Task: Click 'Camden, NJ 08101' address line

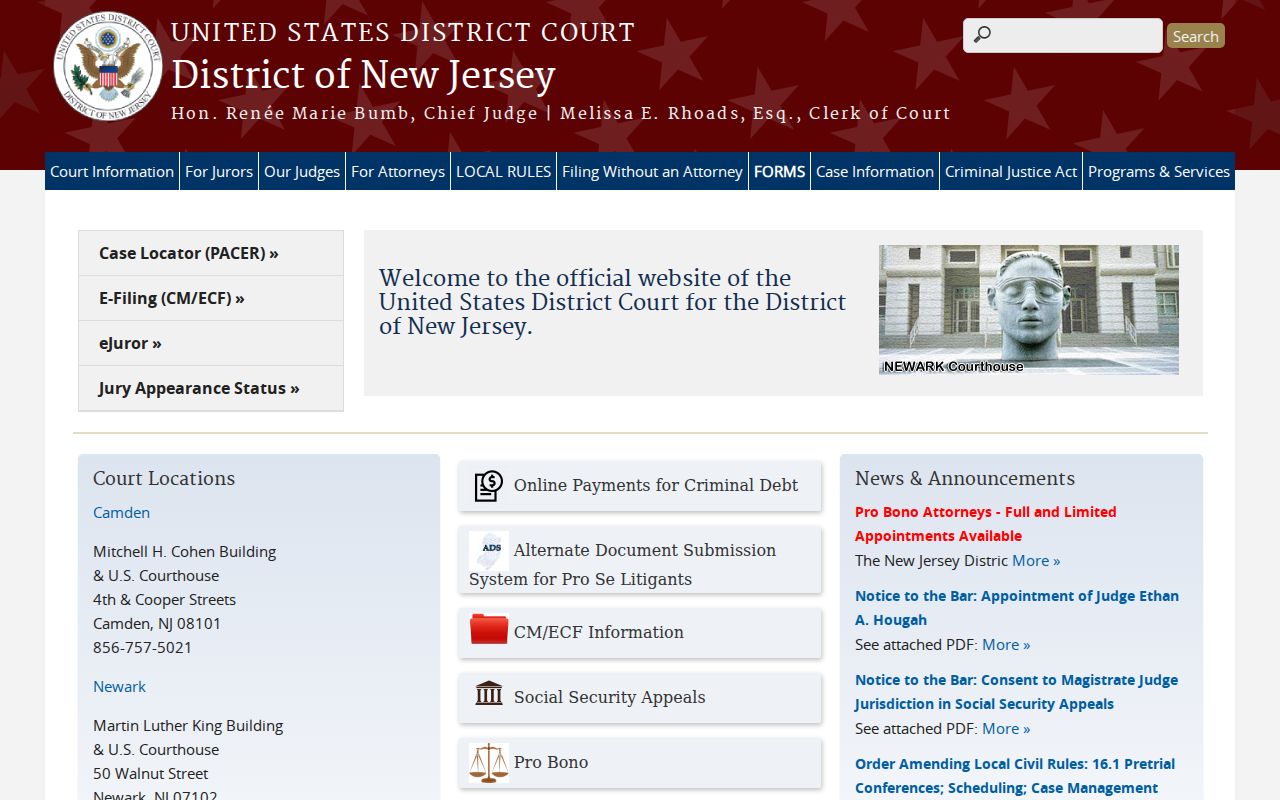Action: pyautogui.click(x=157, y=623)
